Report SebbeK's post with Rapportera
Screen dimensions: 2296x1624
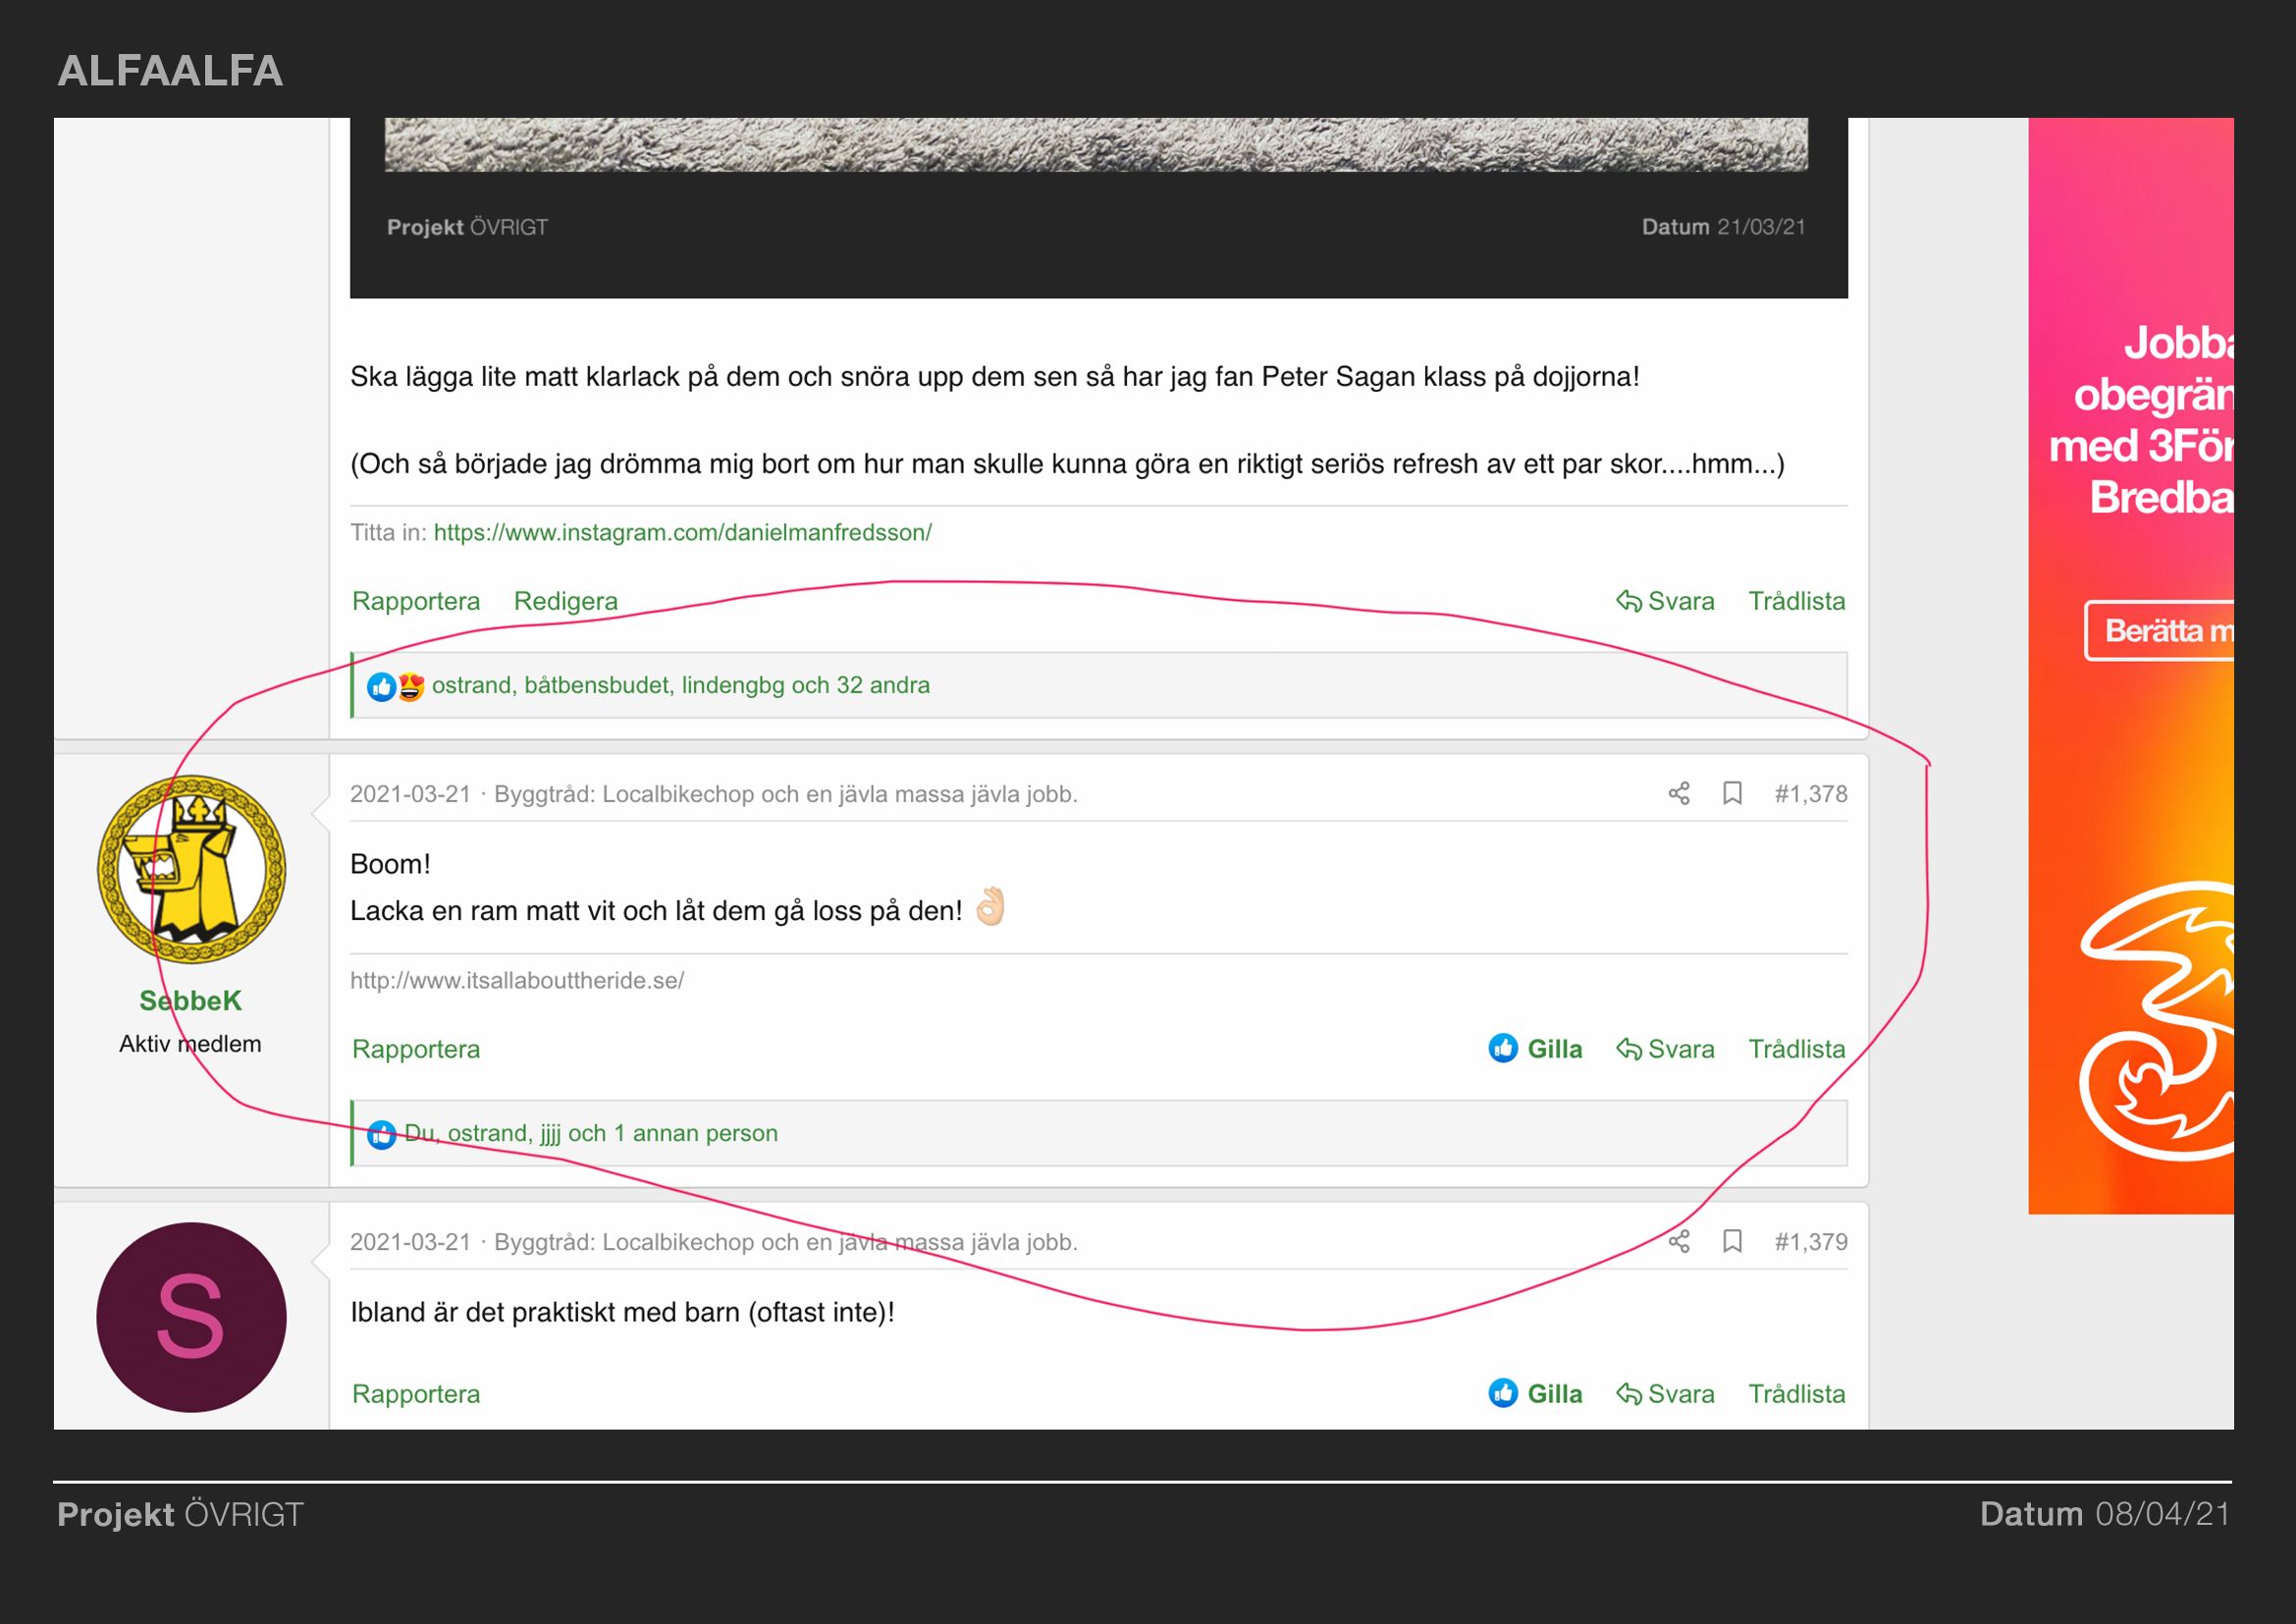click(416, 1049)
